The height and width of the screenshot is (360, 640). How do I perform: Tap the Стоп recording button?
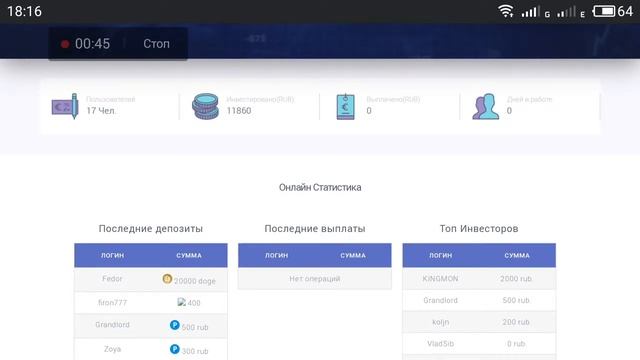[156, 44]
